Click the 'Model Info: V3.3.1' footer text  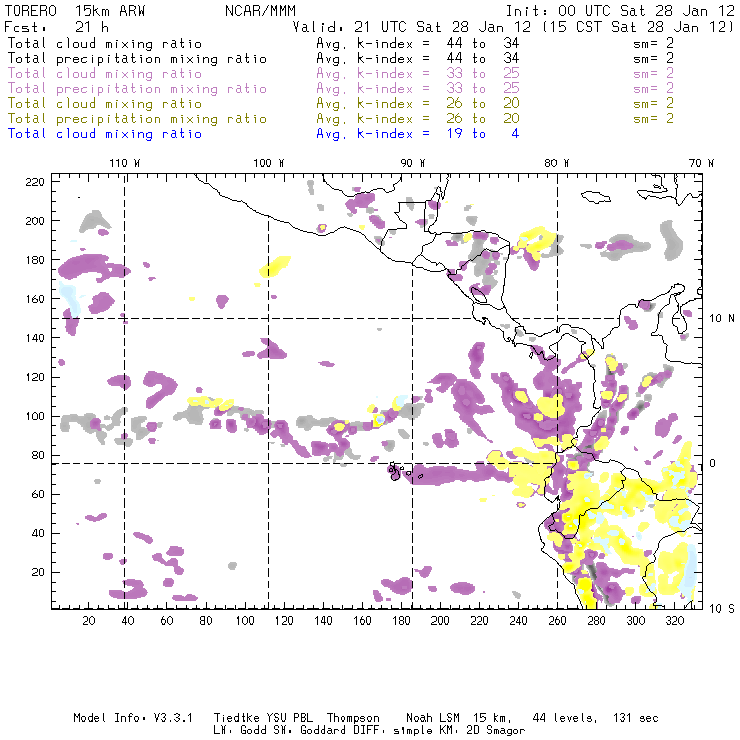(x=133, y=718)
